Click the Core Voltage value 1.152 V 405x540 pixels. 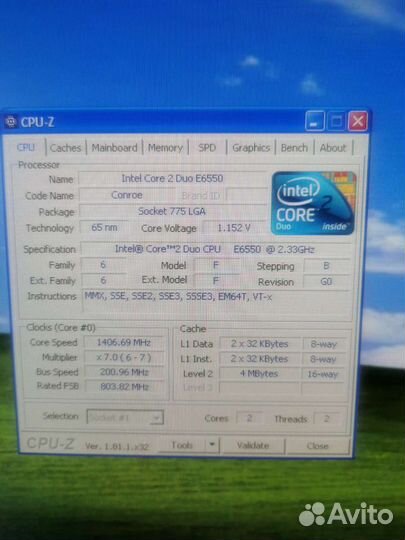(x=234, y=228)
